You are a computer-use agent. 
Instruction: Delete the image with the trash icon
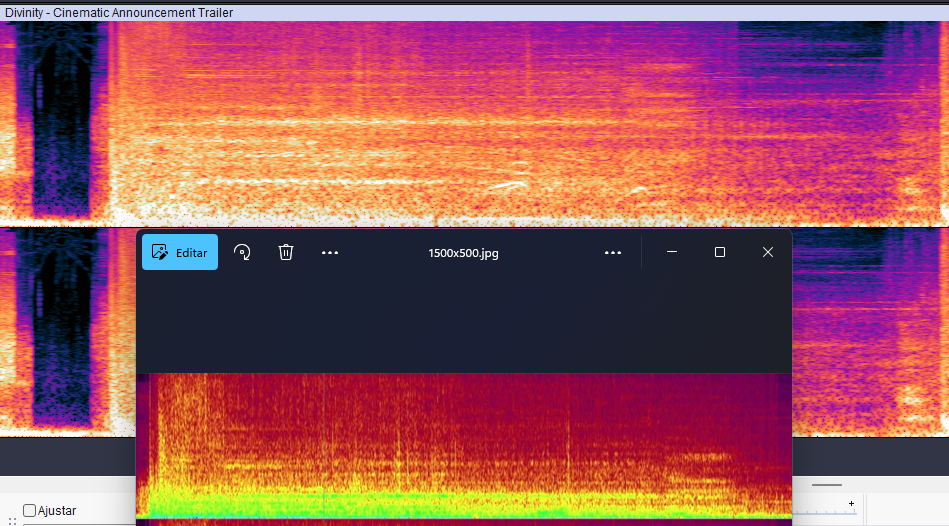click(286, 252)
